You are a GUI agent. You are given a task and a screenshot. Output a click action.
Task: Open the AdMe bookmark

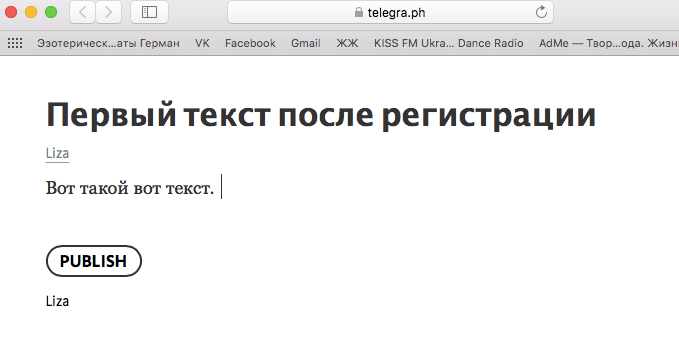tap(609, 43)
